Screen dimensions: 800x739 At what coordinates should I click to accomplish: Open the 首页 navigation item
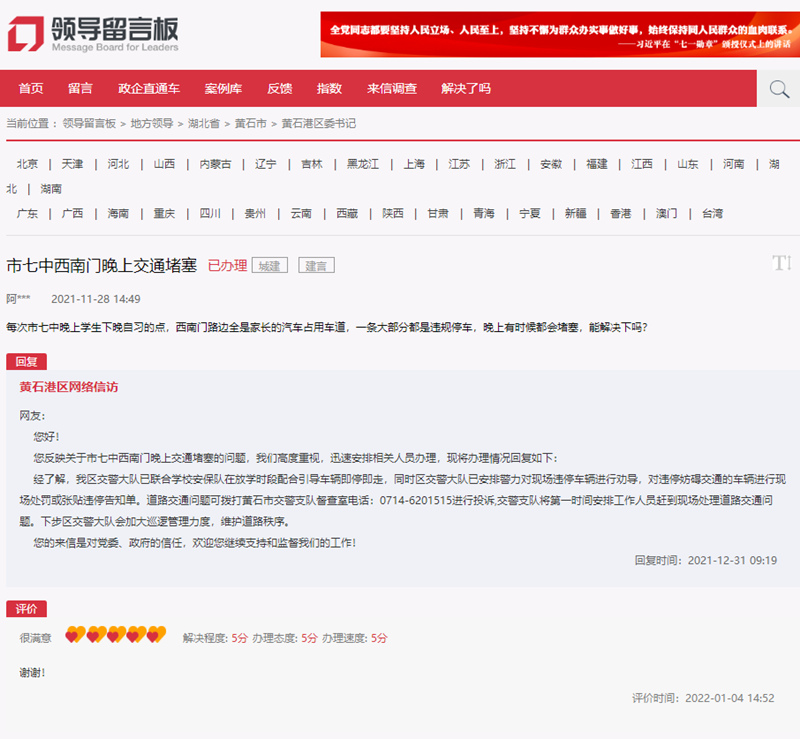(x=31, y=89)
